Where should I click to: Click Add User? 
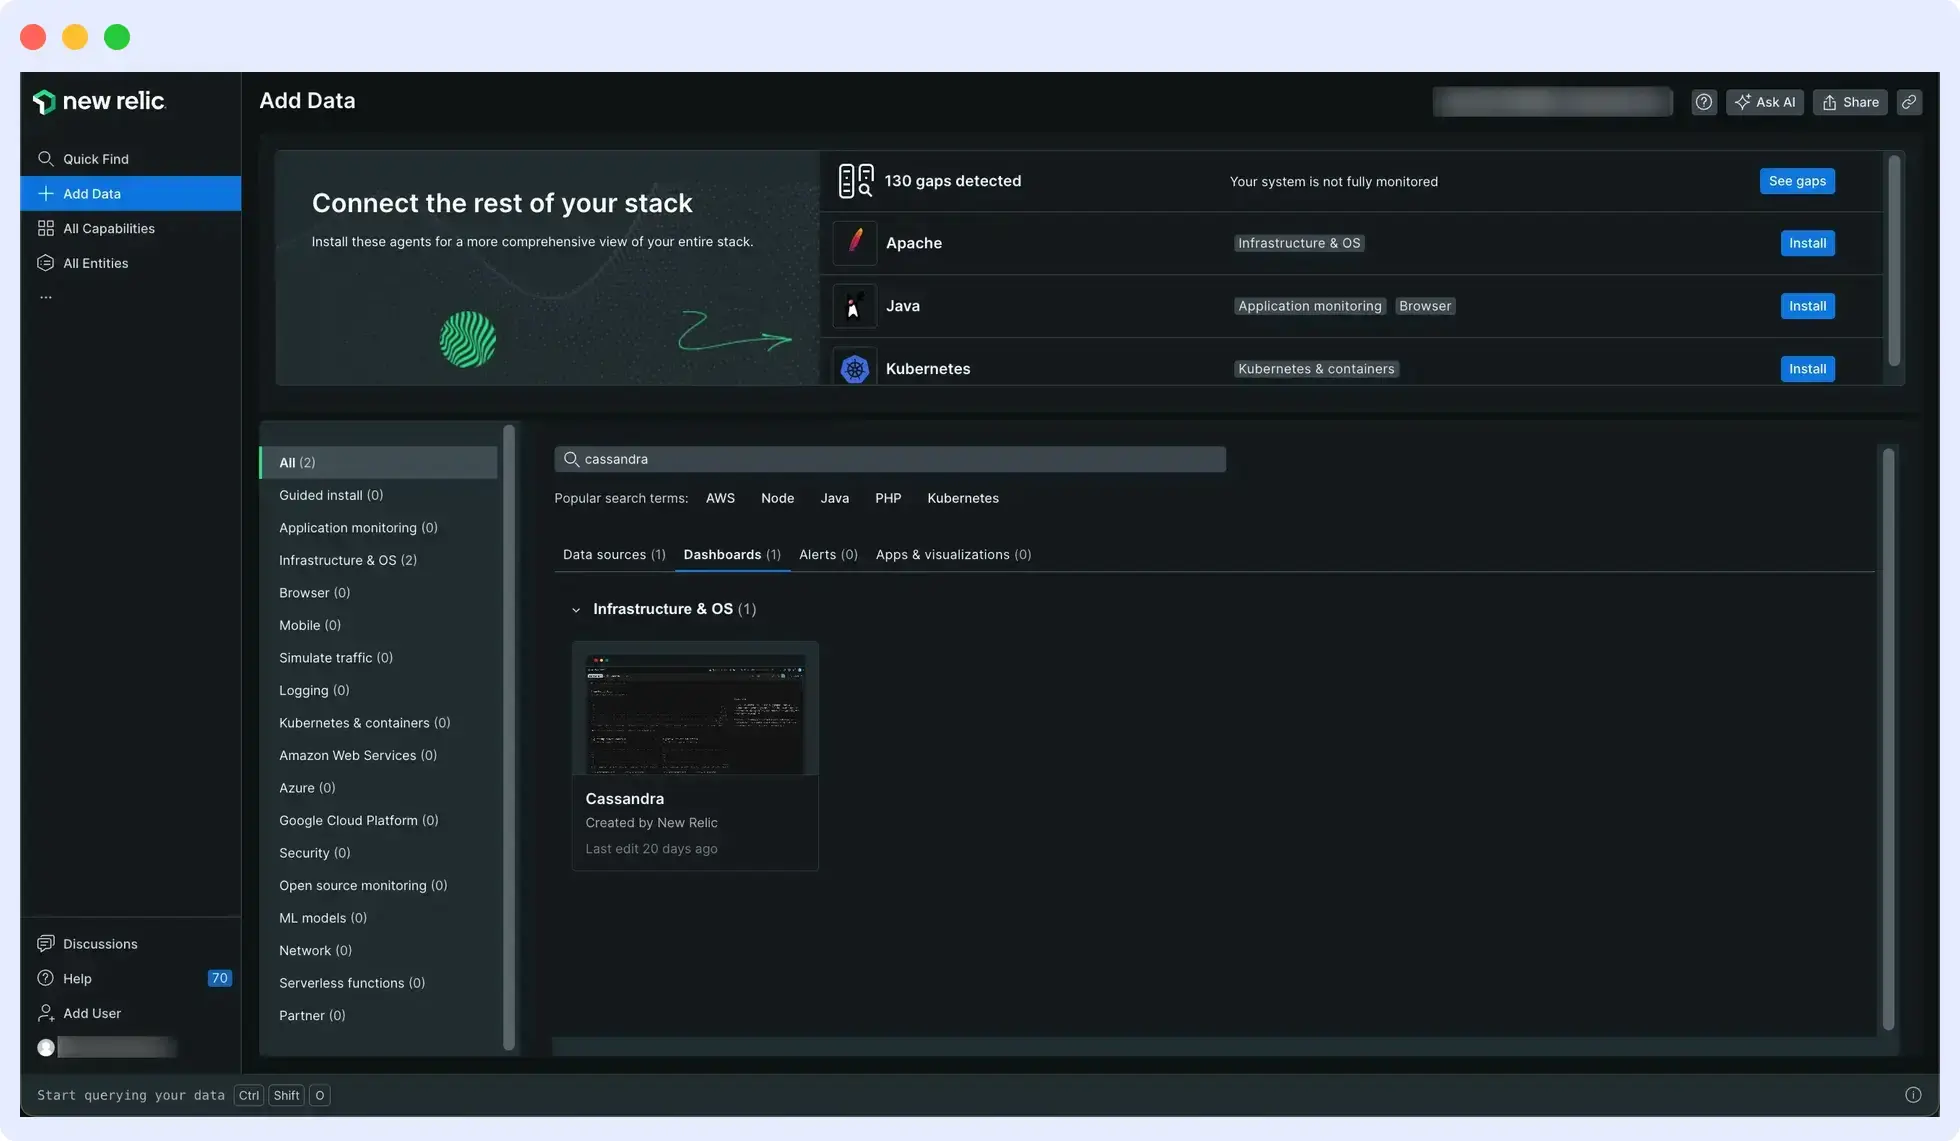91,1013
